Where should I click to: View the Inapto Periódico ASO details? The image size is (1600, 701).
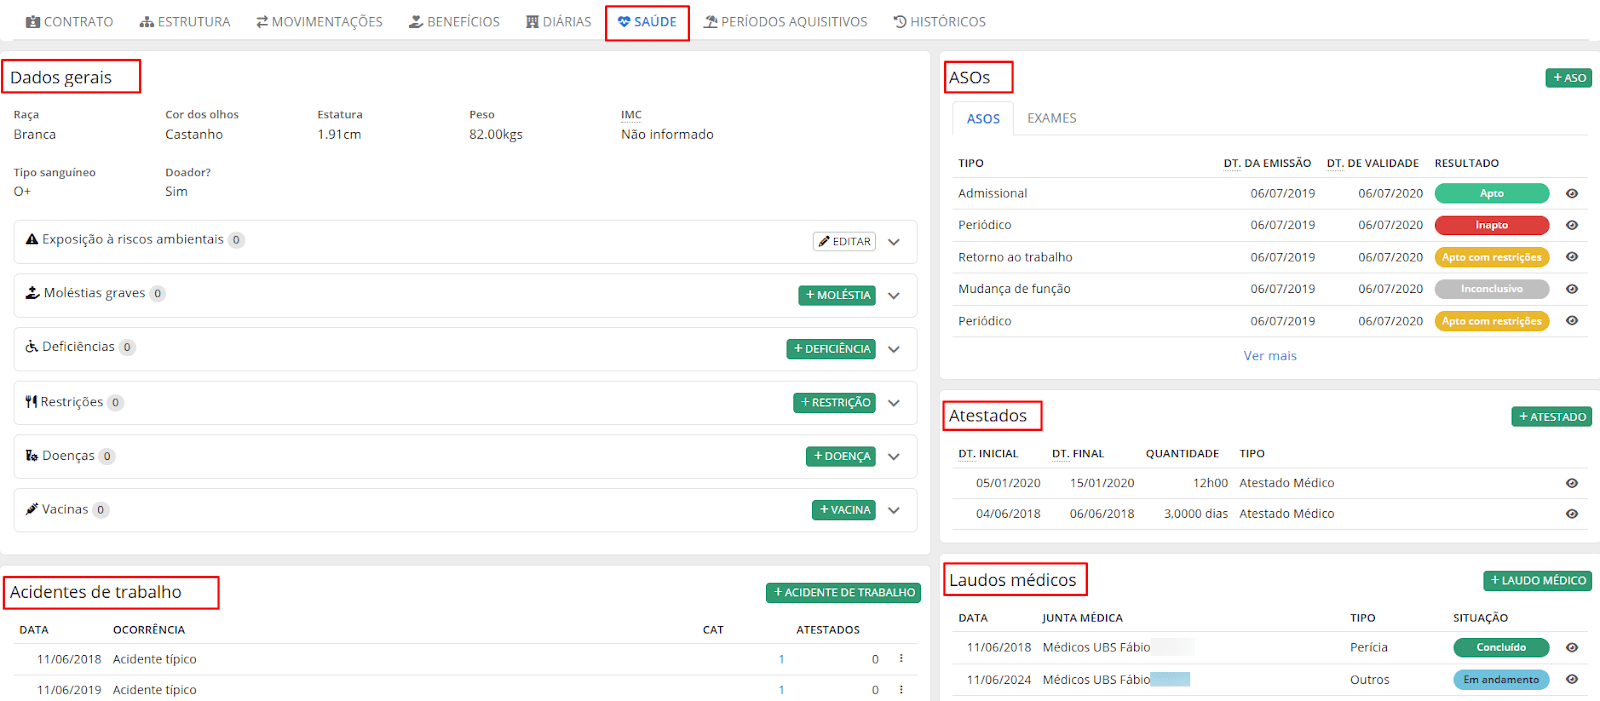[x=1571, y=226]
